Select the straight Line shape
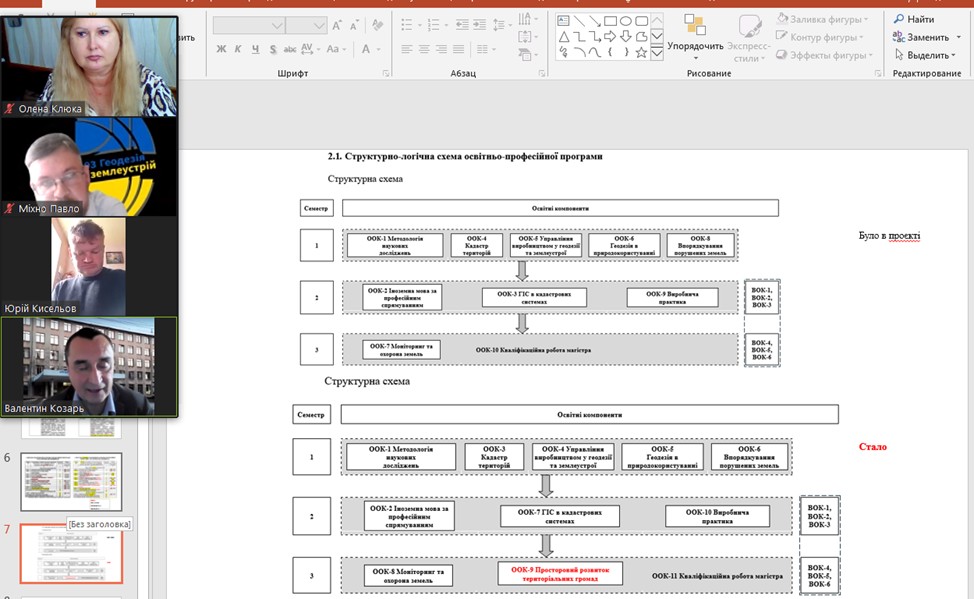This screenshot has width=974, height=599. pos(579,21)
